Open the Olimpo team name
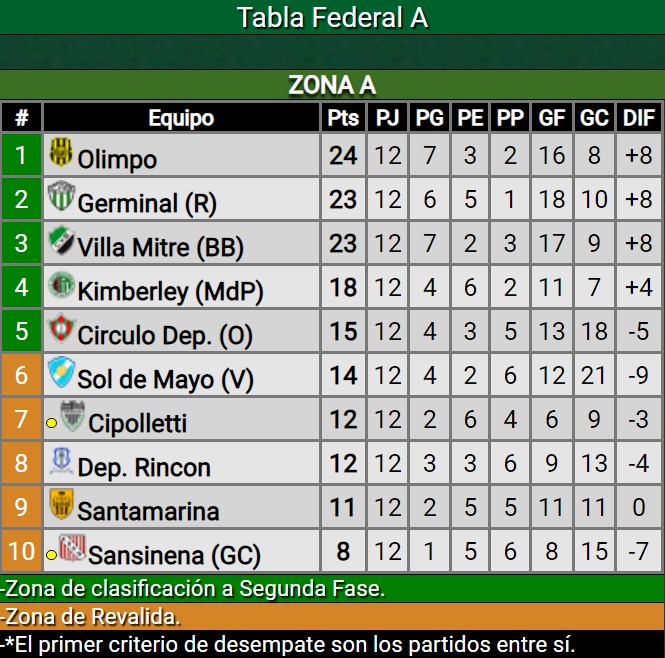This screenshot has height=658, width=665. (117, 160)
